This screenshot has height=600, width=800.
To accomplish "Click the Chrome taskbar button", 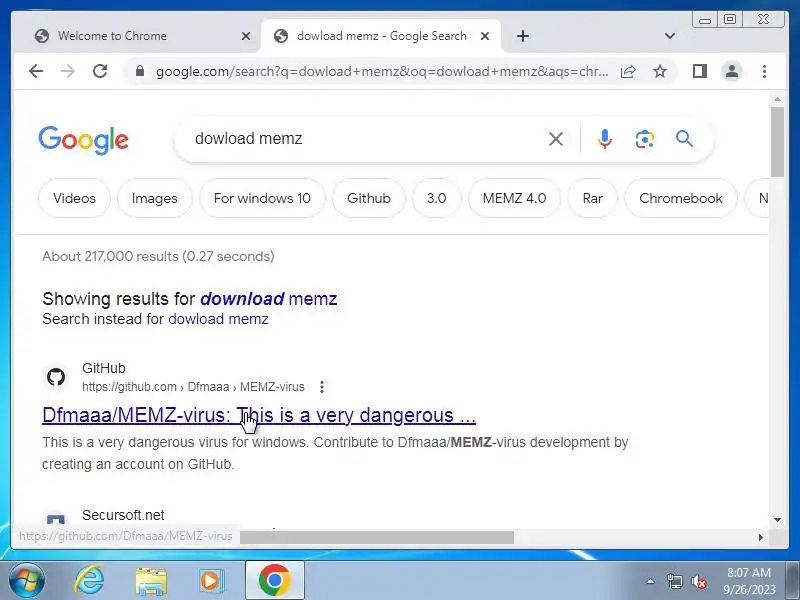I will (x=274, y=580).
